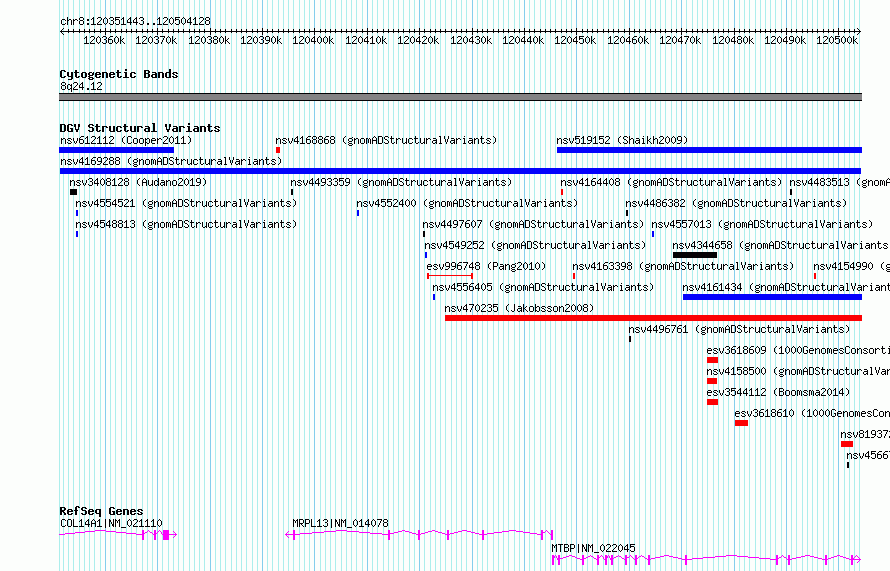Click the nsv4548813 variant label
Image resolution: width=890 pixels, height=571 pixels.
186,224
